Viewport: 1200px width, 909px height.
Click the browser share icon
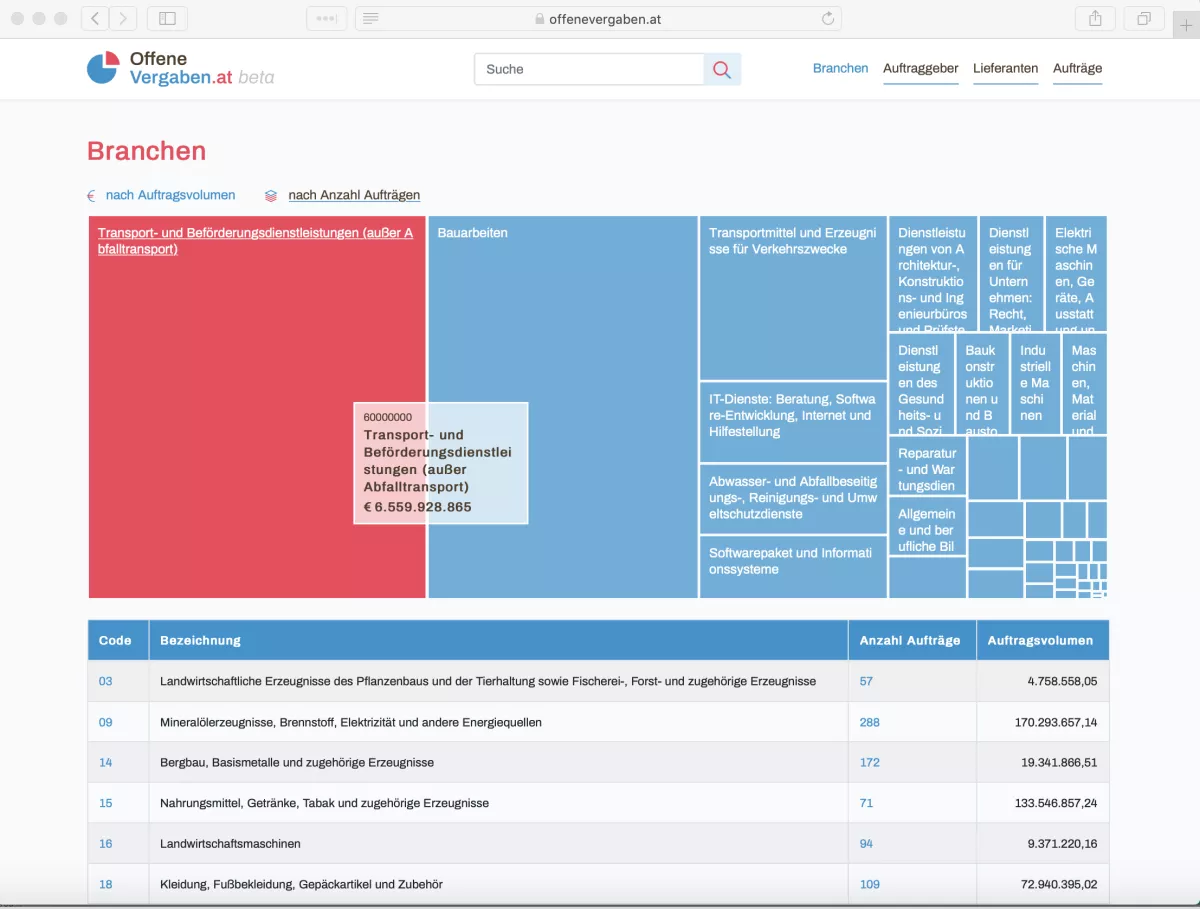(1095, 18)
